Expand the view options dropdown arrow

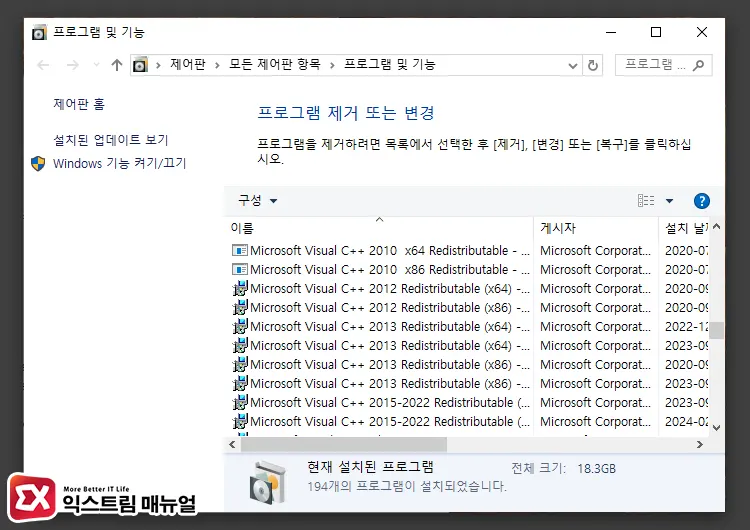click(x=670, y=201)
